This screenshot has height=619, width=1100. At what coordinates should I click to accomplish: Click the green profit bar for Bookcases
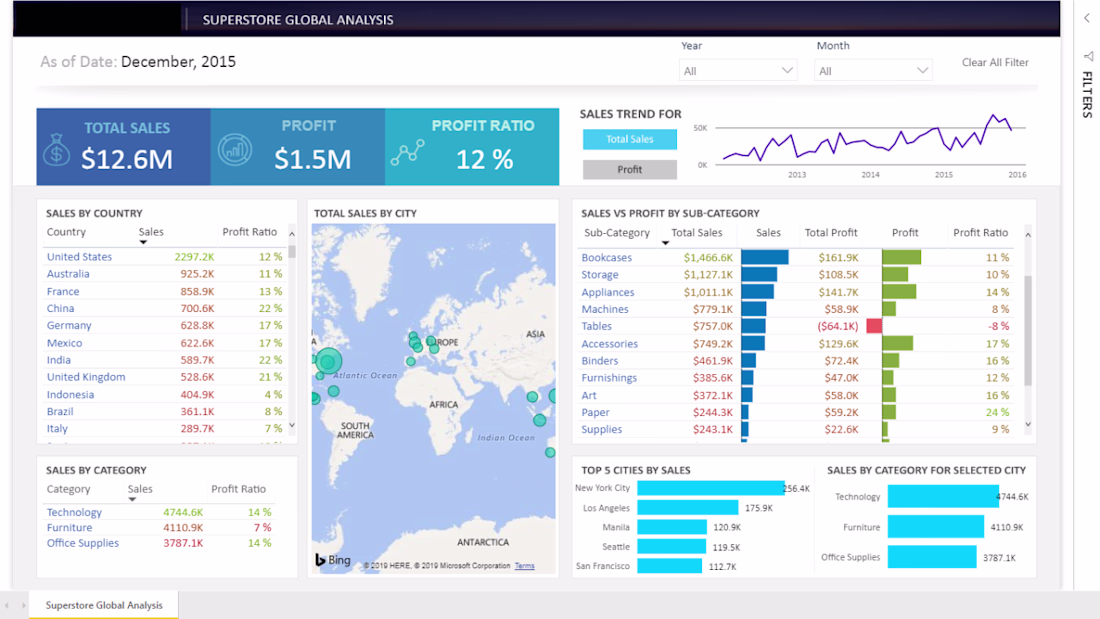coord(901,258)
